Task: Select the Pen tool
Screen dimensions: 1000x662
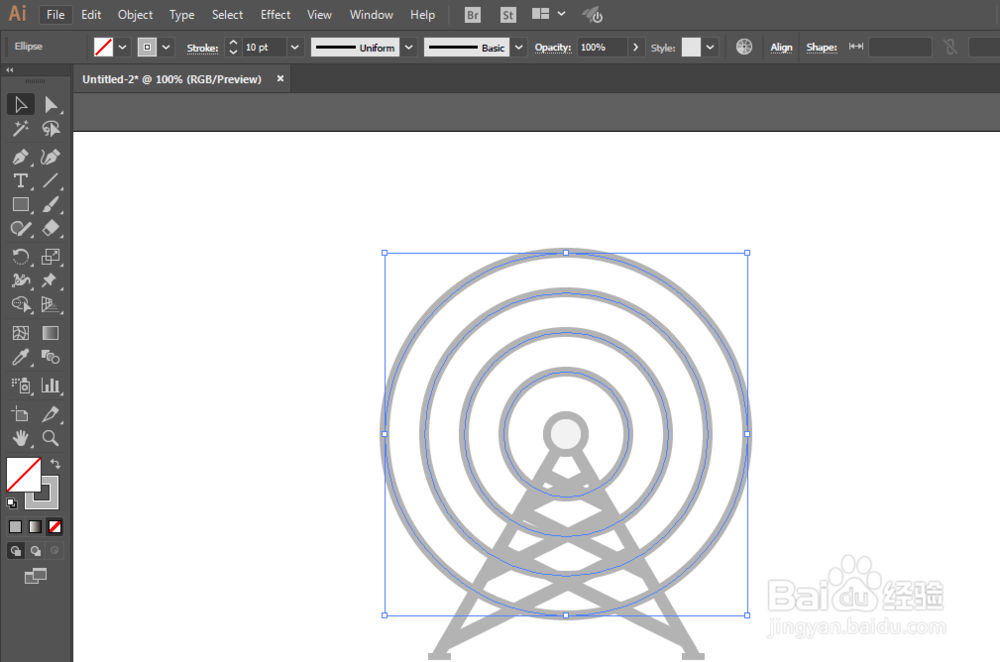Action: click(20, 156)
